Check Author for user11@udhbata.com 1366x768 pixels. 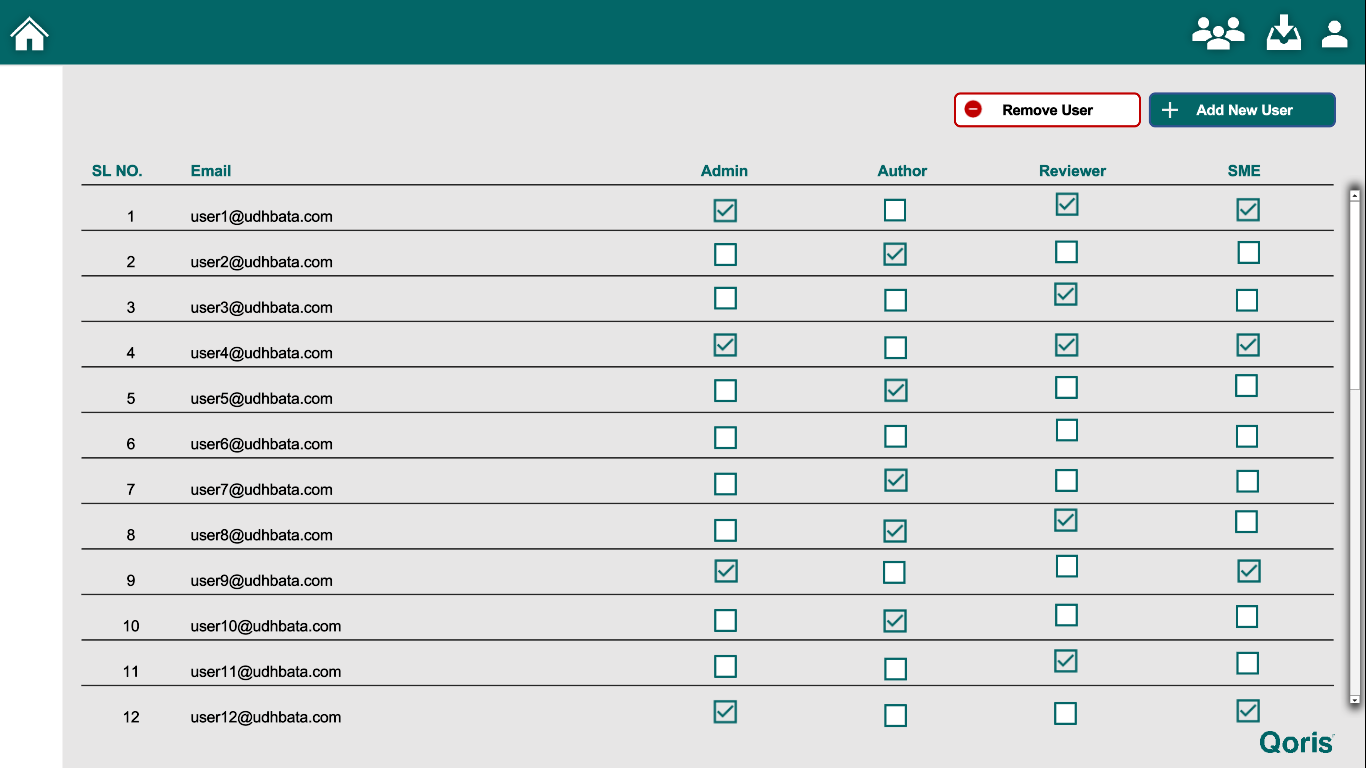896,668
